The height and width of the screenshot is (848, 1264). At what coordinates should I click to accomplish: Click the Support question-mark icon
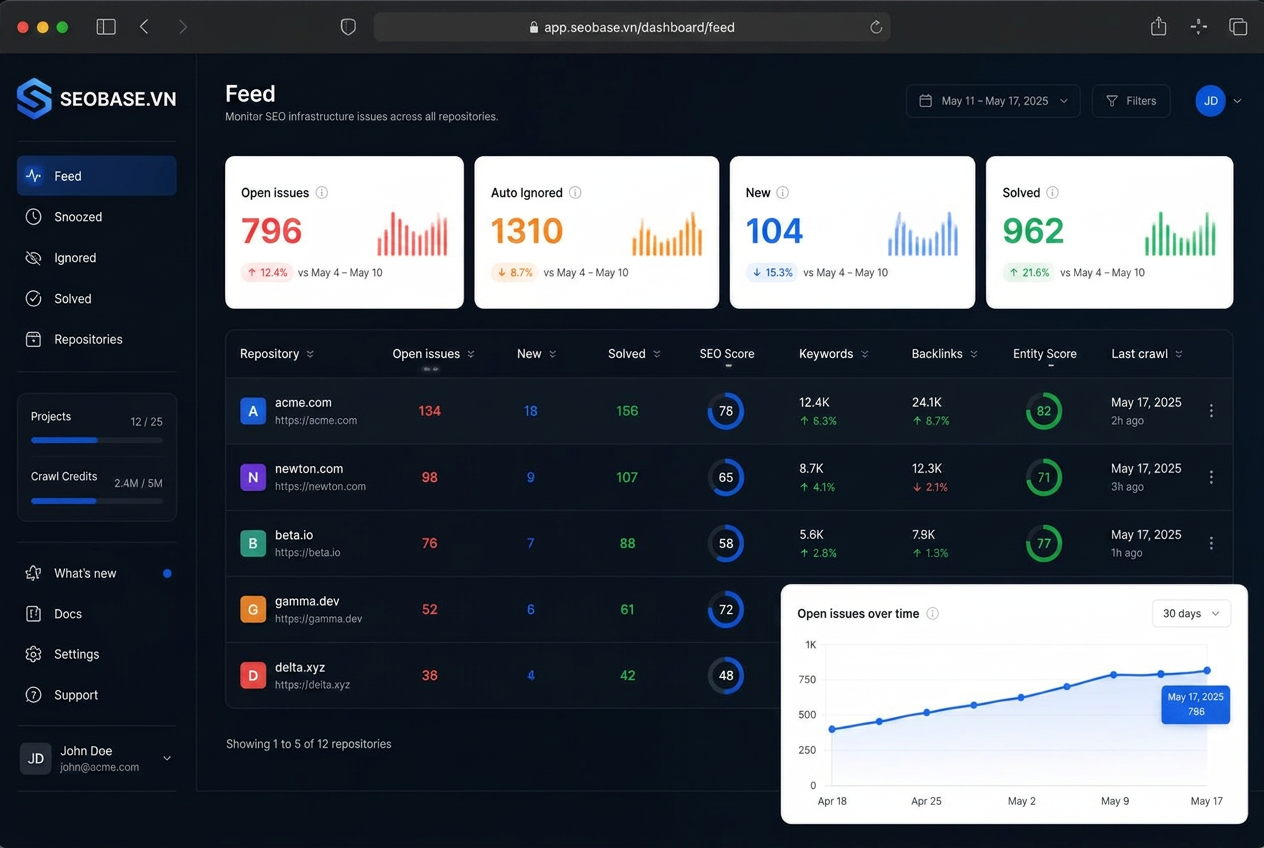pyautogui.click(x=33, y=695)
